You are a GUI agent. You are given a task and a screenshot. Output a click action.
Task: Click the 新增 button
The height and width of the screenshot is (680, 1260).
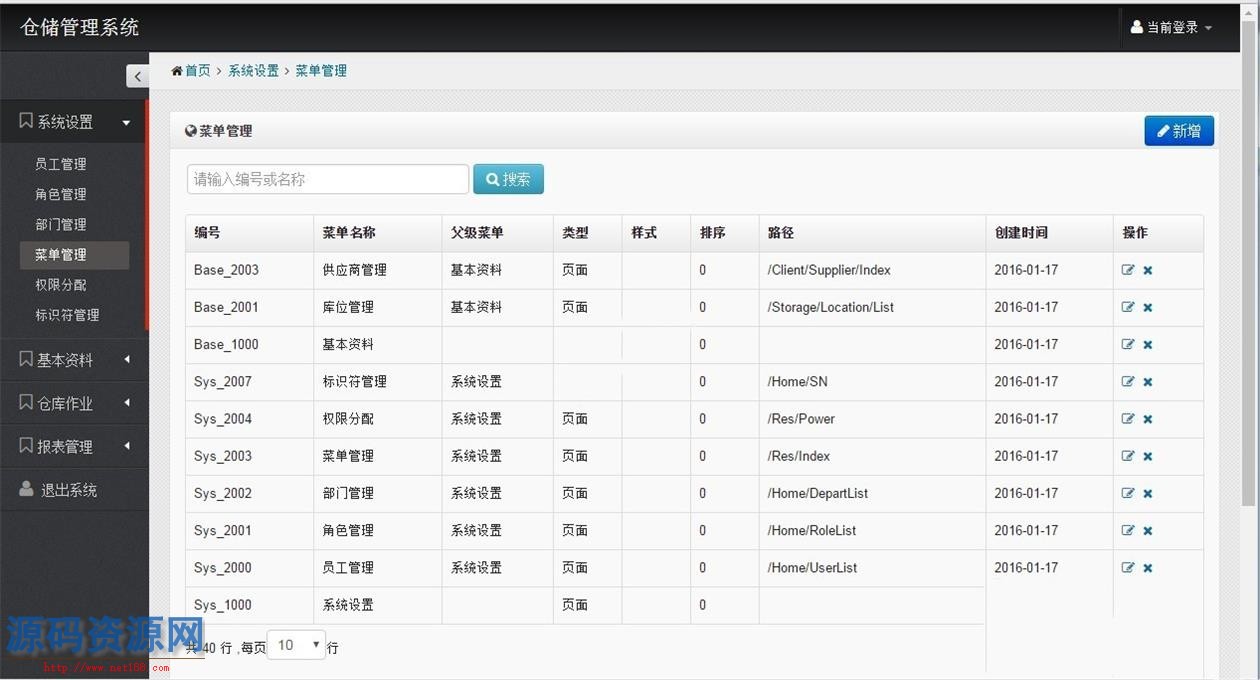click(1179, 131)
